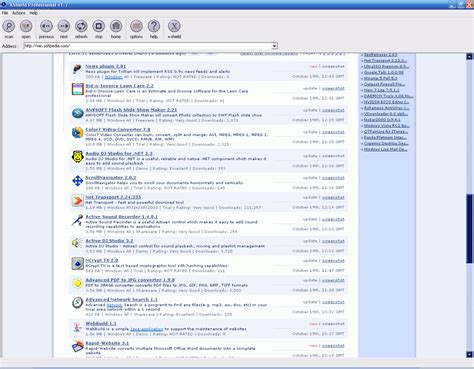
Task: Open ANVSOFT Flash Slide Show Maker link
Action: pyautogui.click(x=131, y=110)
